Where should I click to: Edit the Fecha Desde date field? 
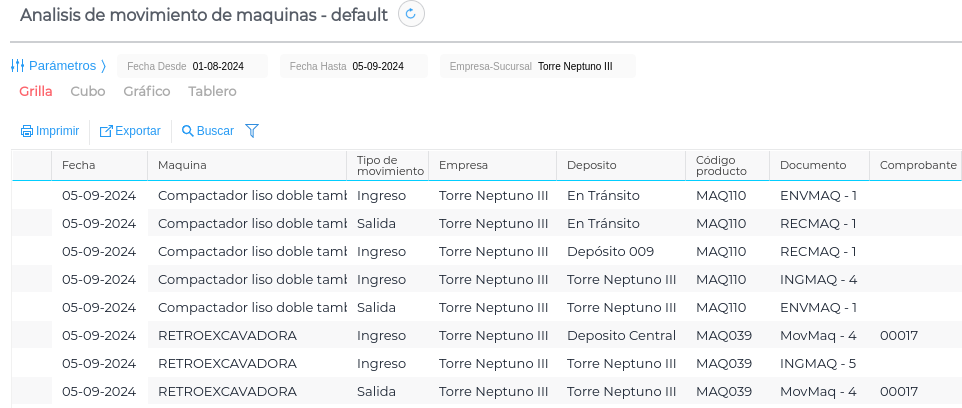(x=218, y=66)
